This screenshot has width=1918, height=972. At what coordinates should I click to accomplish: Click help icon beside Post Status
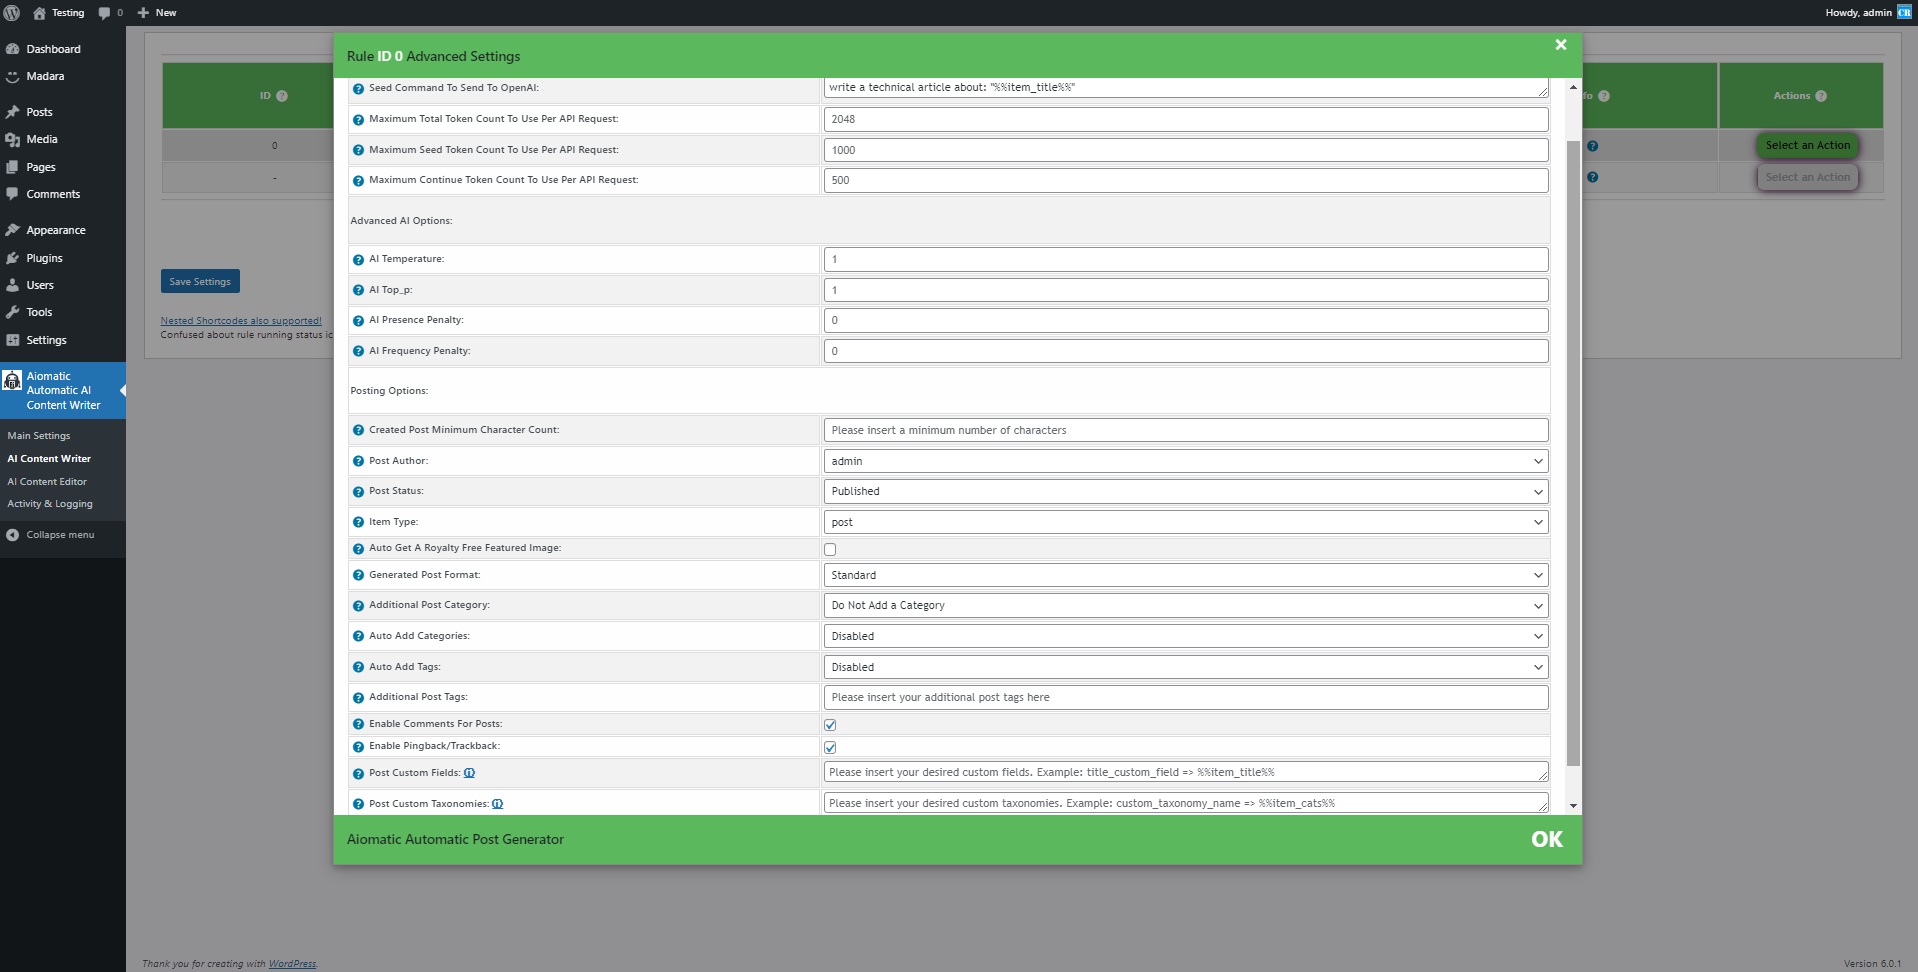[358, 492]
